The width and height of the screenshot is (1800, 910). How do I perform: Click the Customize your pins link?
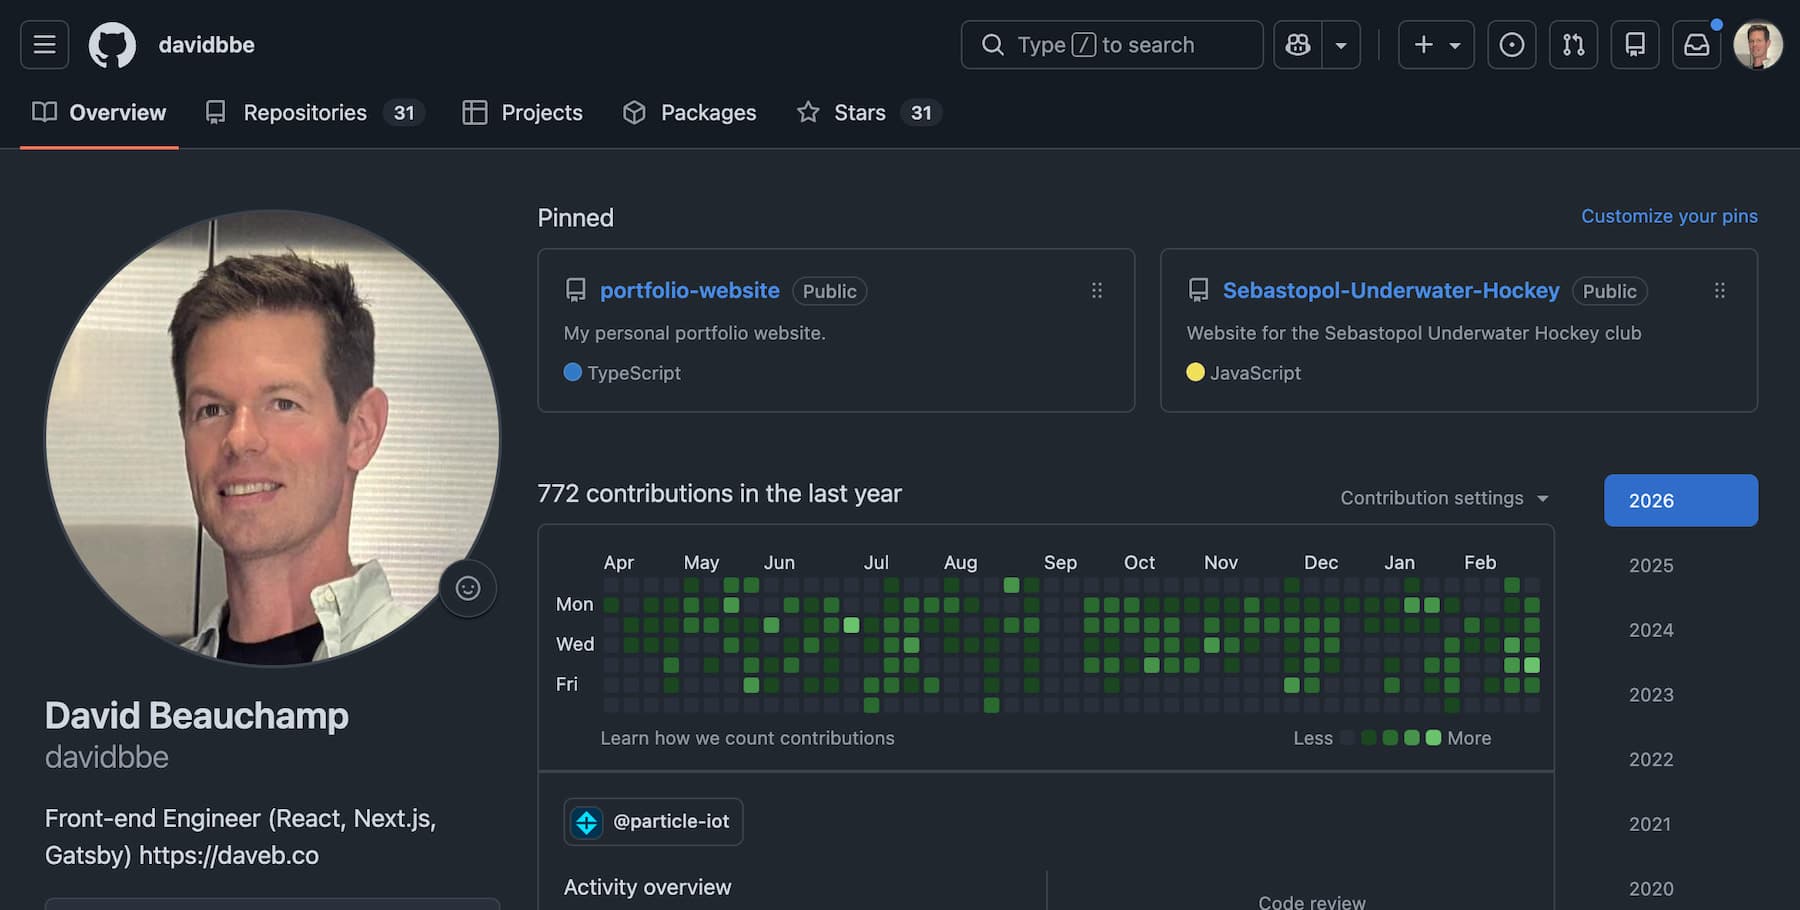pyautogui.click(x=1668, y=216)
